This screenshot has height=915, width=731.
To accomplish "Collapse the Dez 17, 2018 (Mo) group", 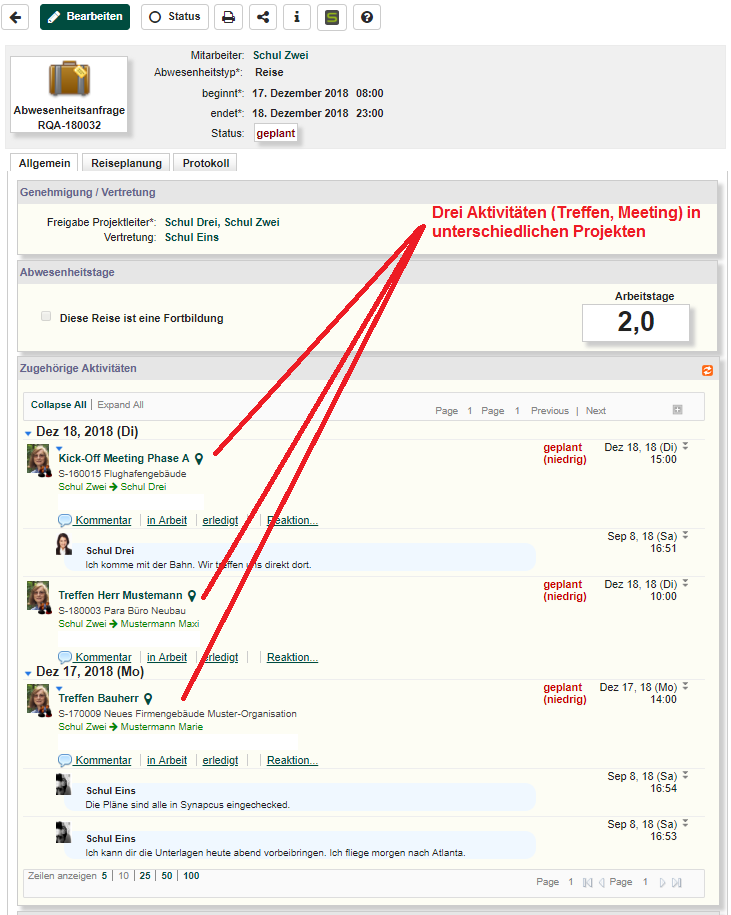I will click(x=28, y=673).
